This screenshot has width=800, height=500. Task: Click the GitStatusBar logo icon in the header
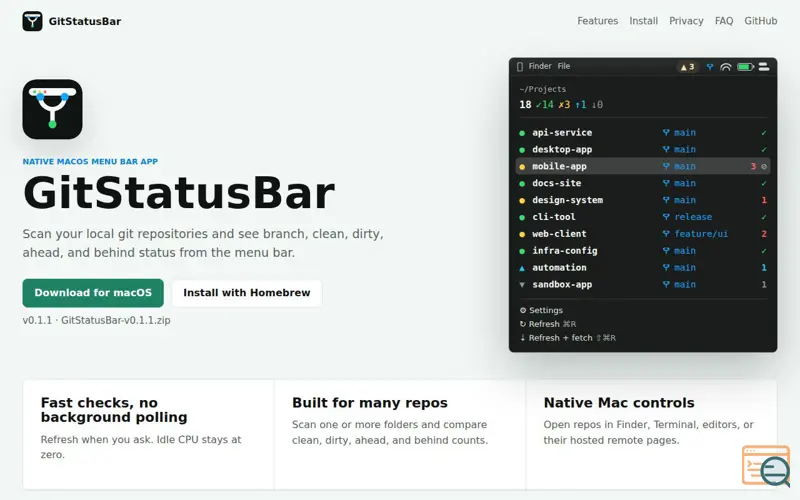point(32,21)
